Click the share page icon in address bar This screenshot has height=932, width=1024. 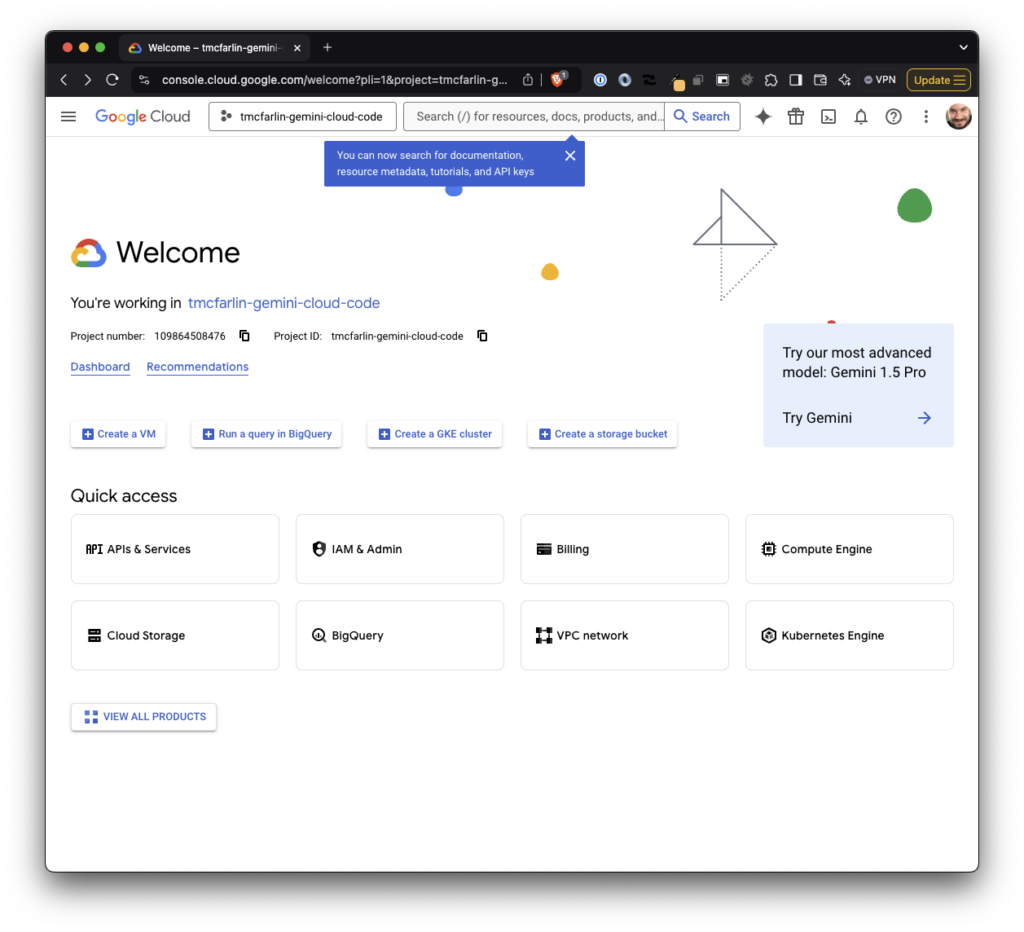coord(528,80)
